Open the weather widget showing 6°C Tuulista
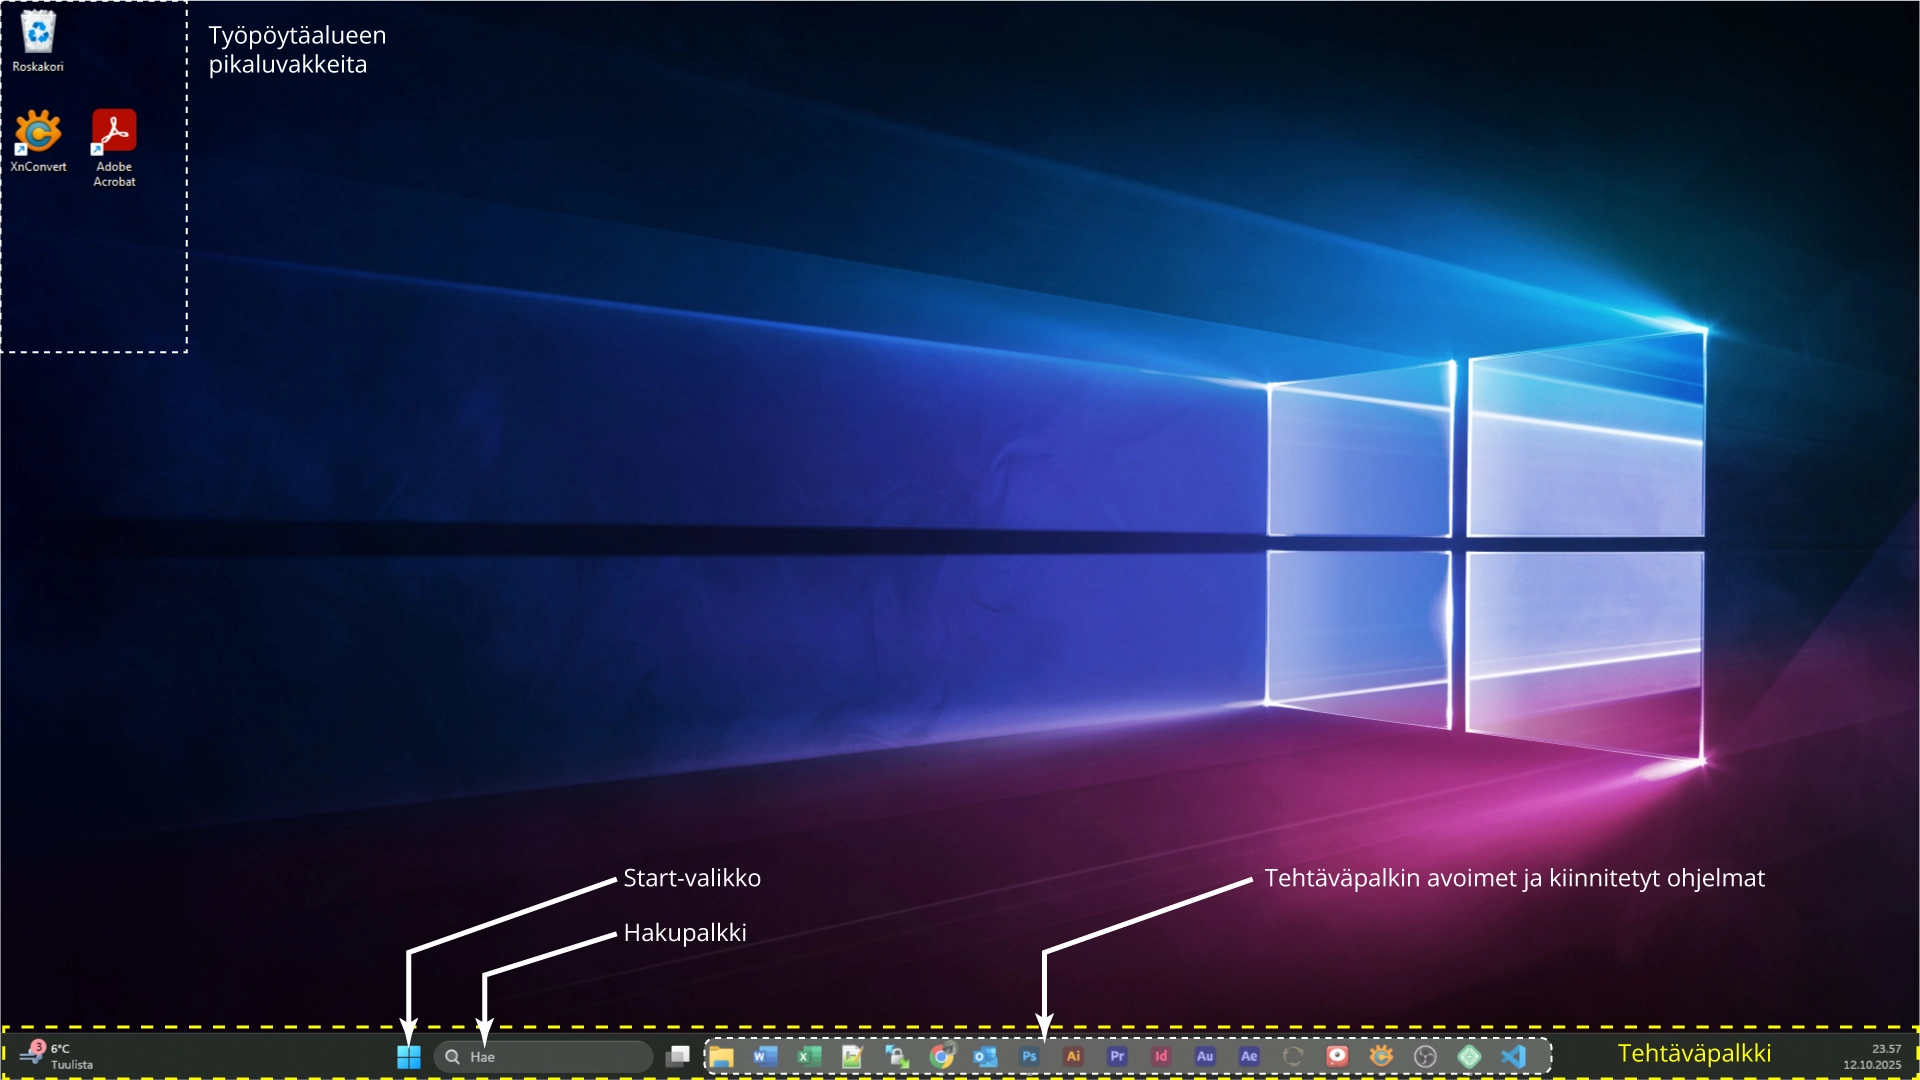The image size is (1920, 1080). point(58,1056)
